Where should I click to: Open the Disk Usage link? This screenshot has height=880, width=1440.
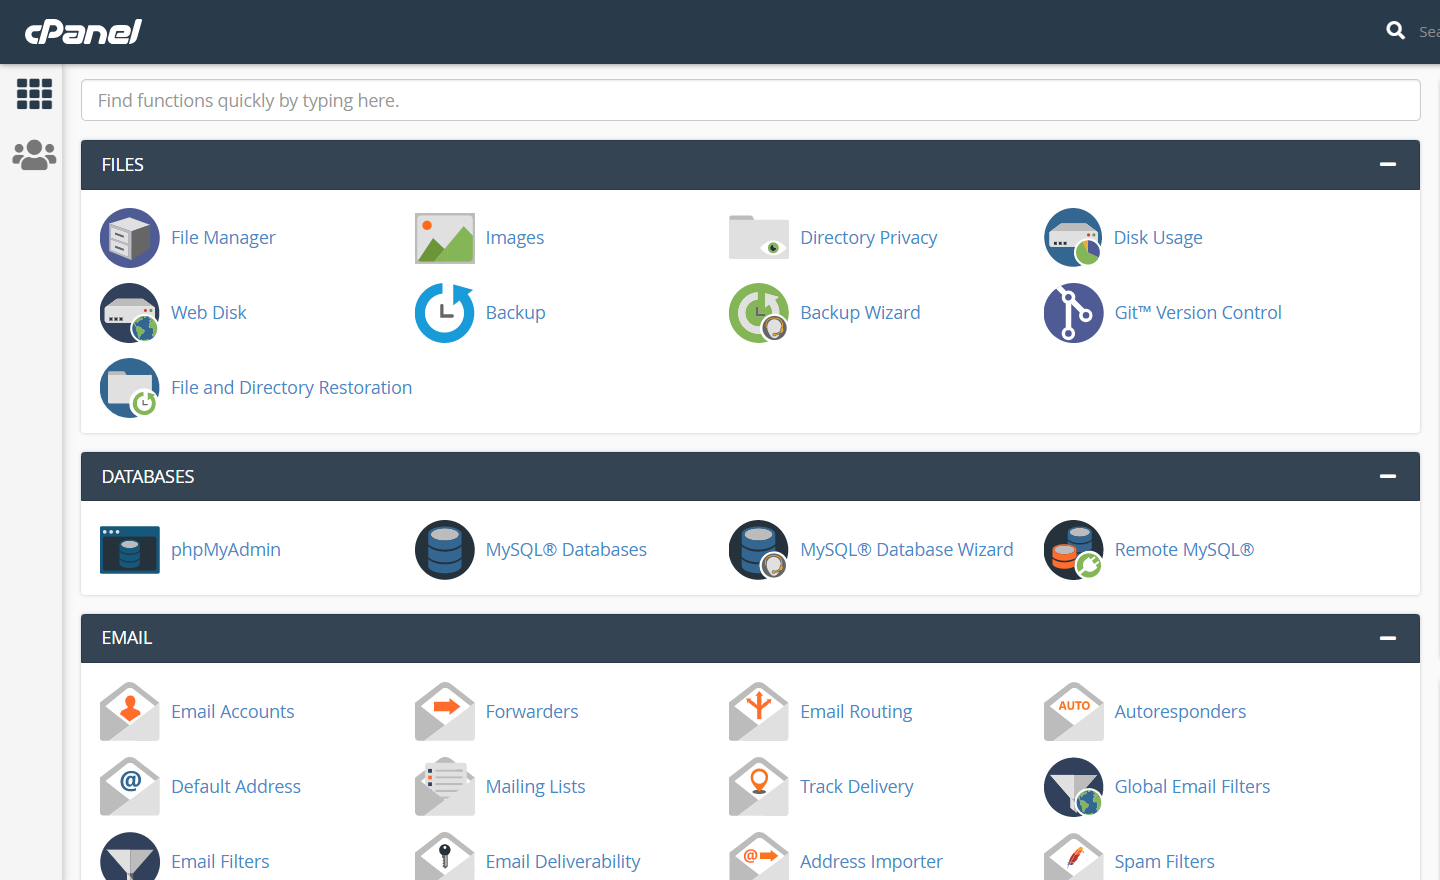[1158, 238]
